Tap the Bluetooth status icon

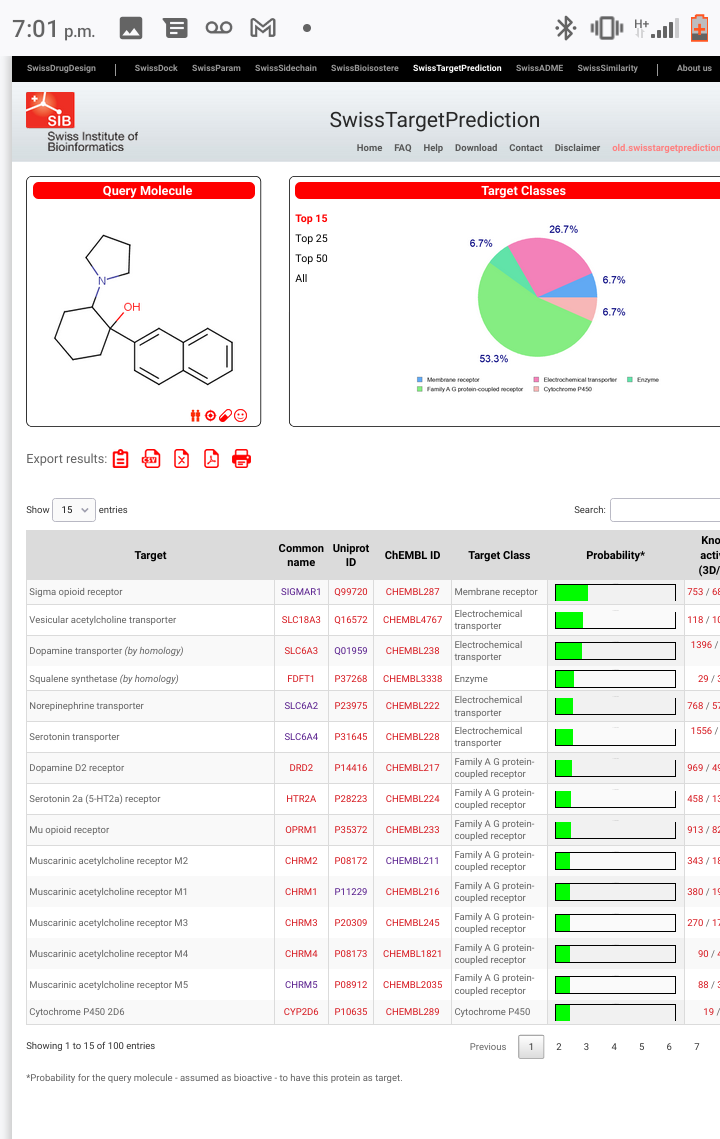[565, 28]
